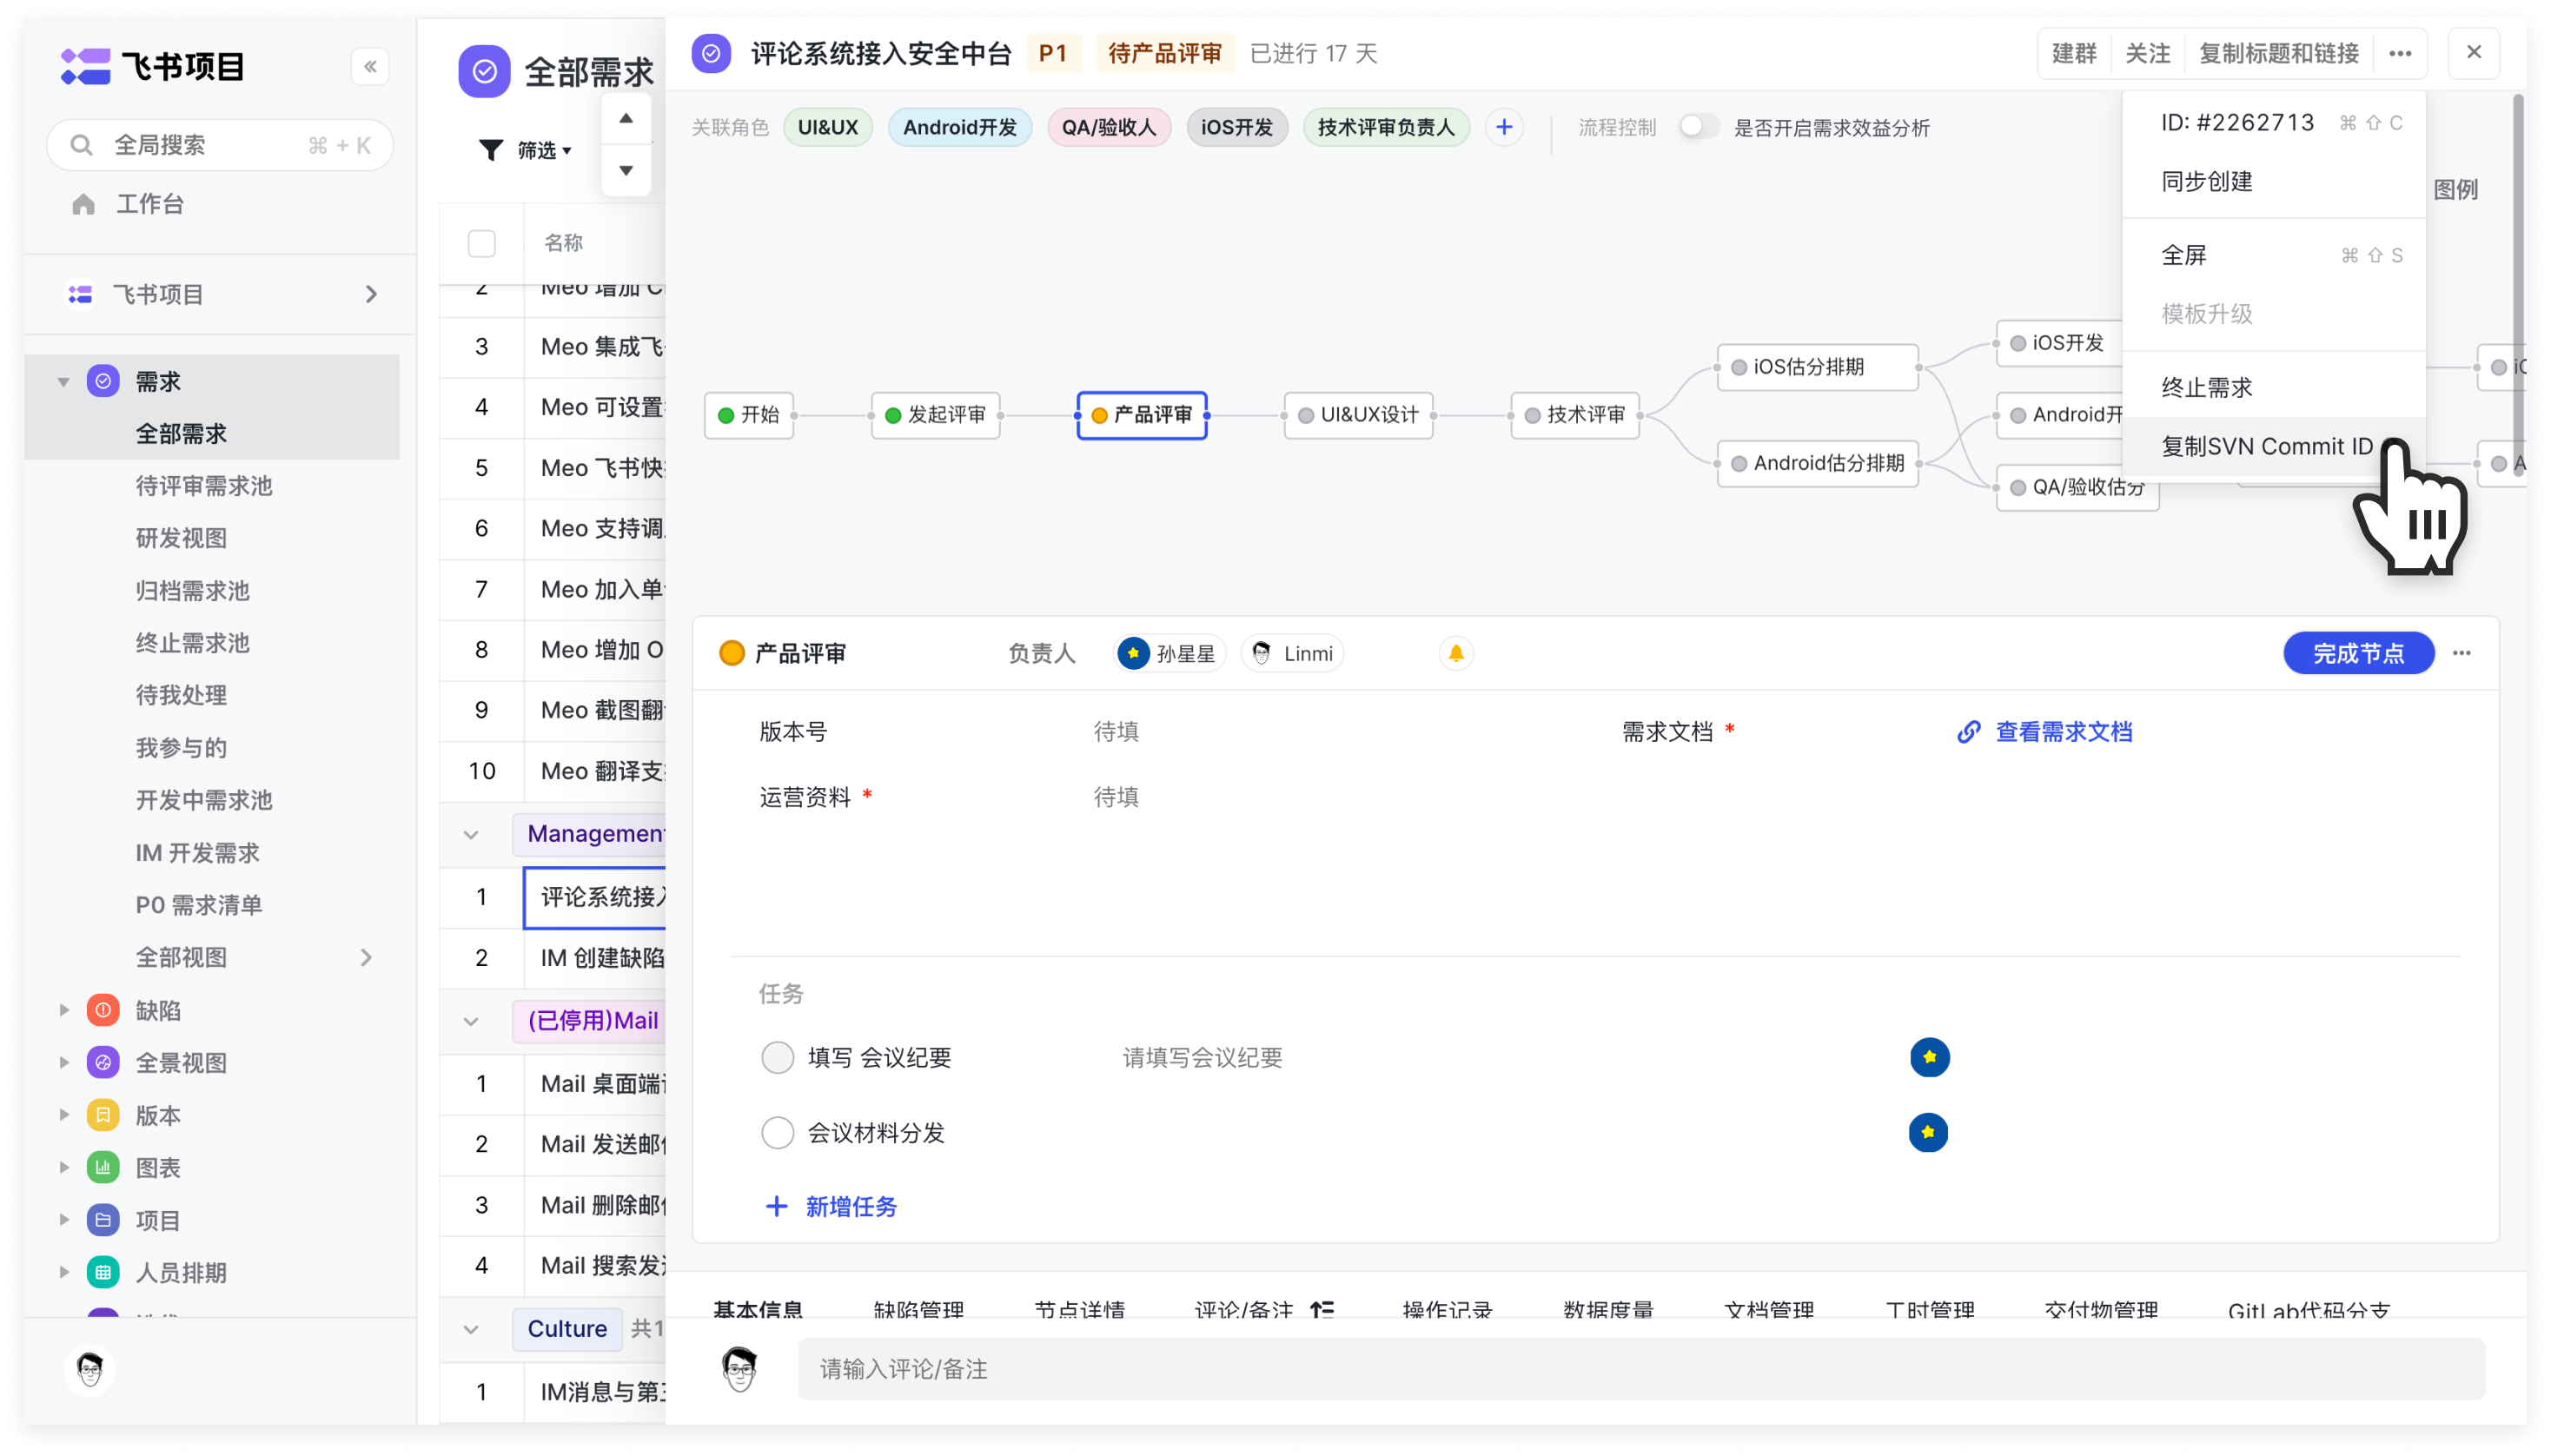The width and height of the screenshot is (2551, 1456).
Task: Select the UI&UX设计 workflow node
Action: click(1358, 415)
